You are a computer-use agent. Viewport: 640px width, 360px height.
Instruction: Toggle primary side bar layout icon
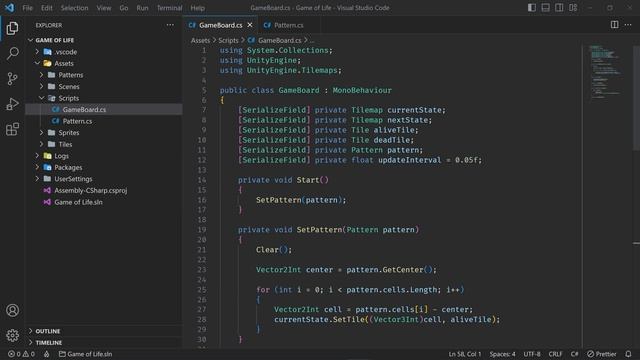point(531,8)
